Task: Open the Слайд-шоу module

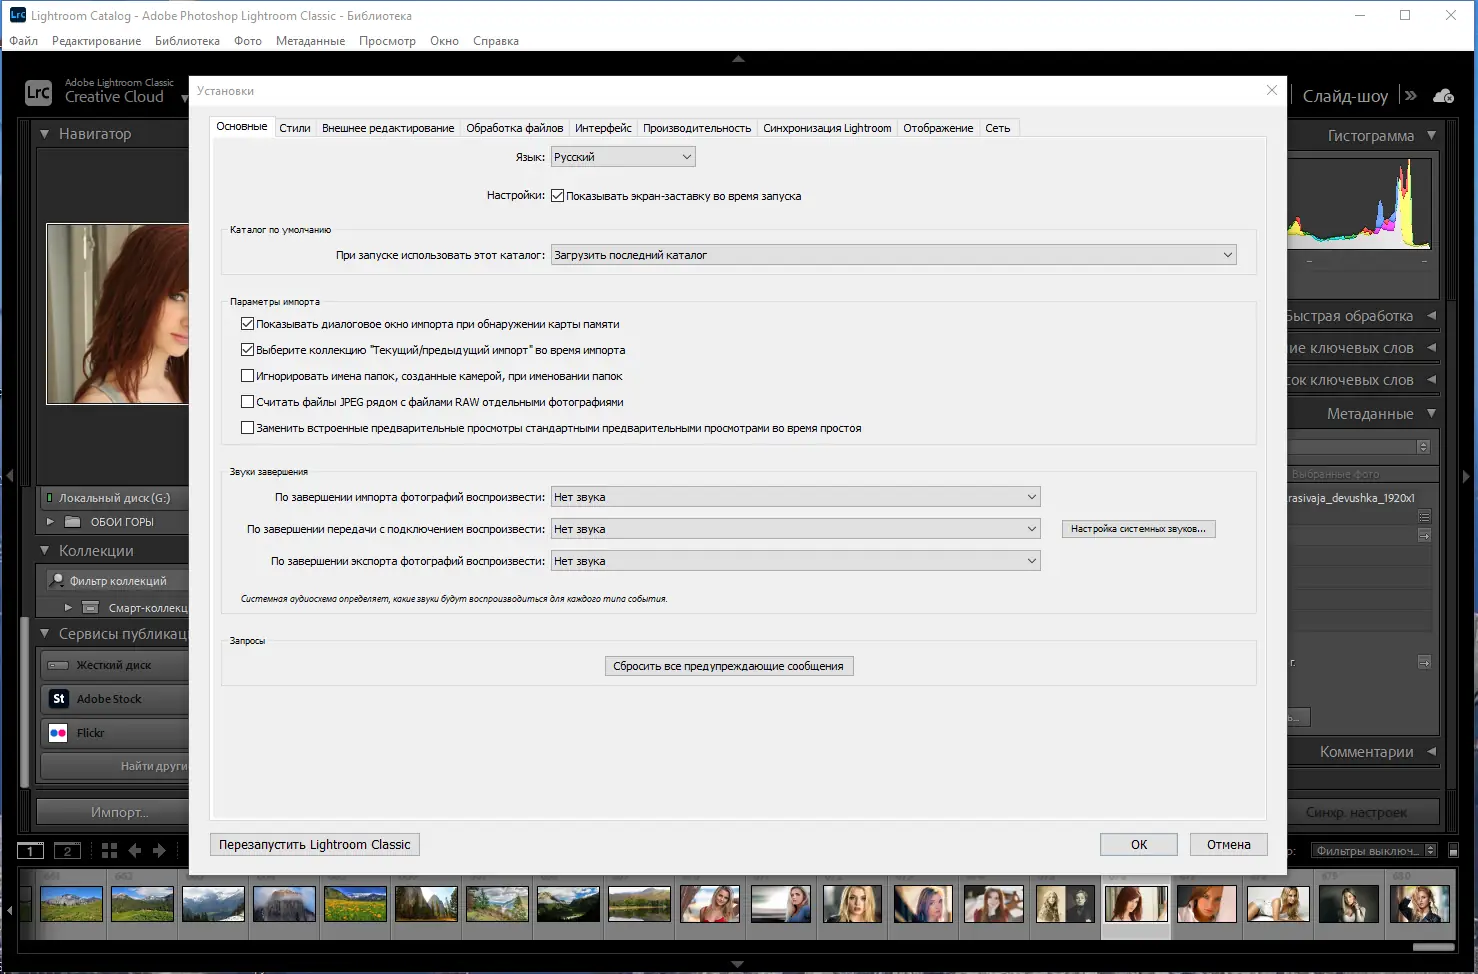Action: point(1345,96)
